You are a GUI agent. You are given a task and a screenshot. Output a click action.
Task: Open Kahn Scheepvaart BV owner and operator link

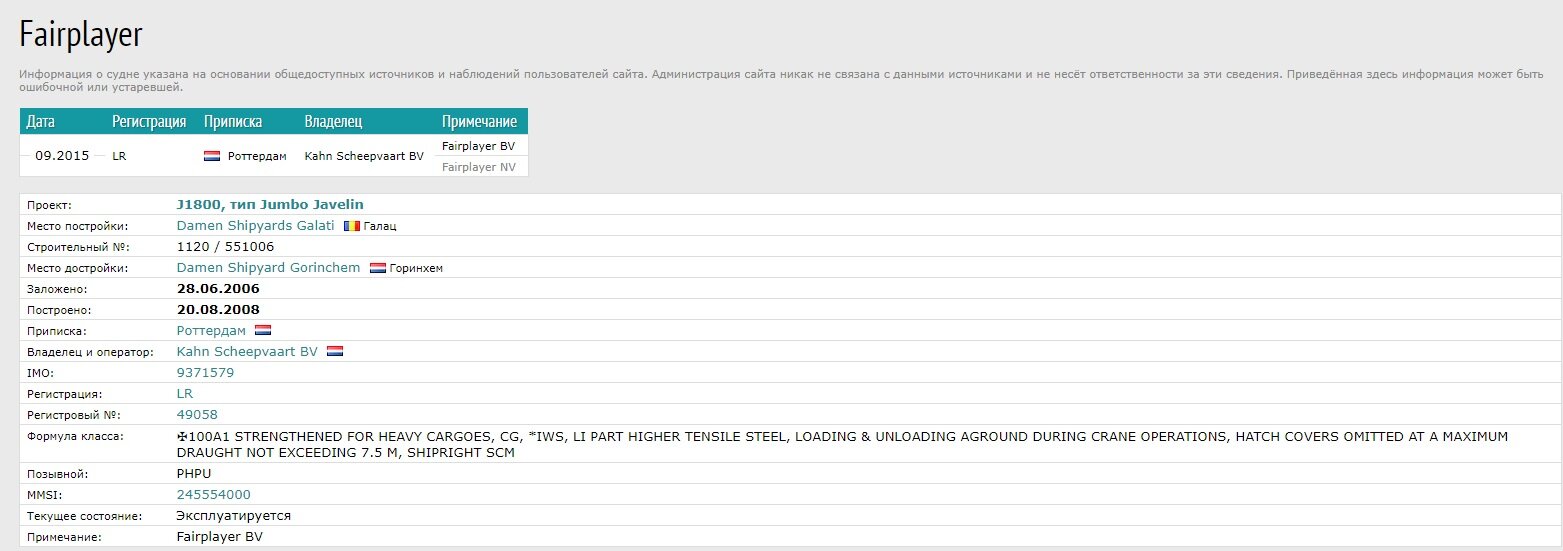coord(247,352)
